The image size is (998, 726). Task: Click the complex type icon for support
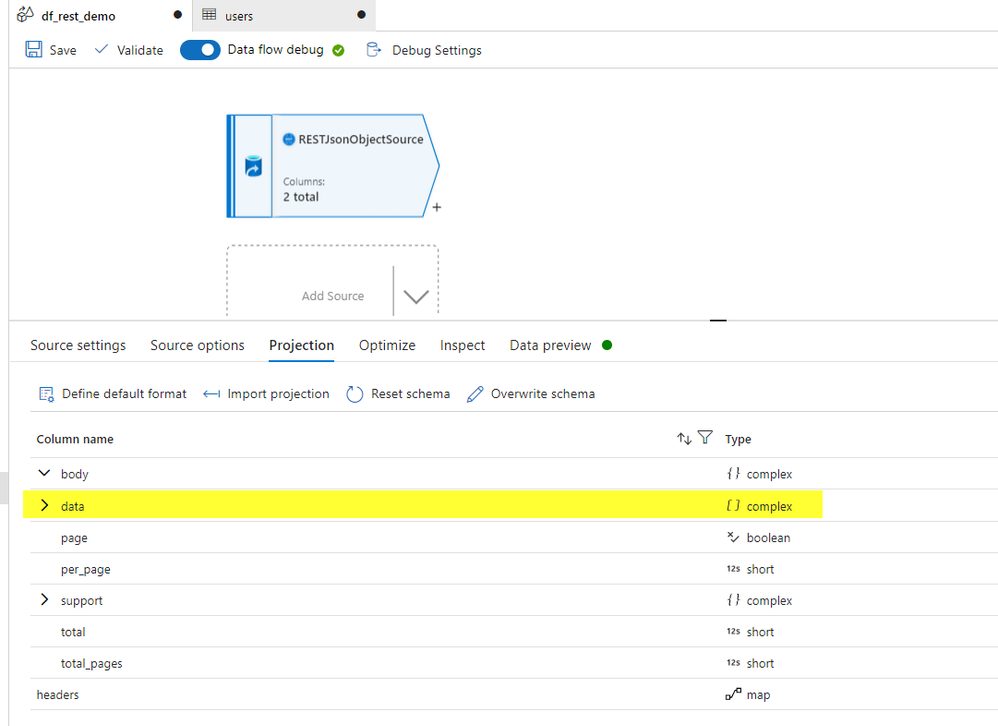pos(733,600)
